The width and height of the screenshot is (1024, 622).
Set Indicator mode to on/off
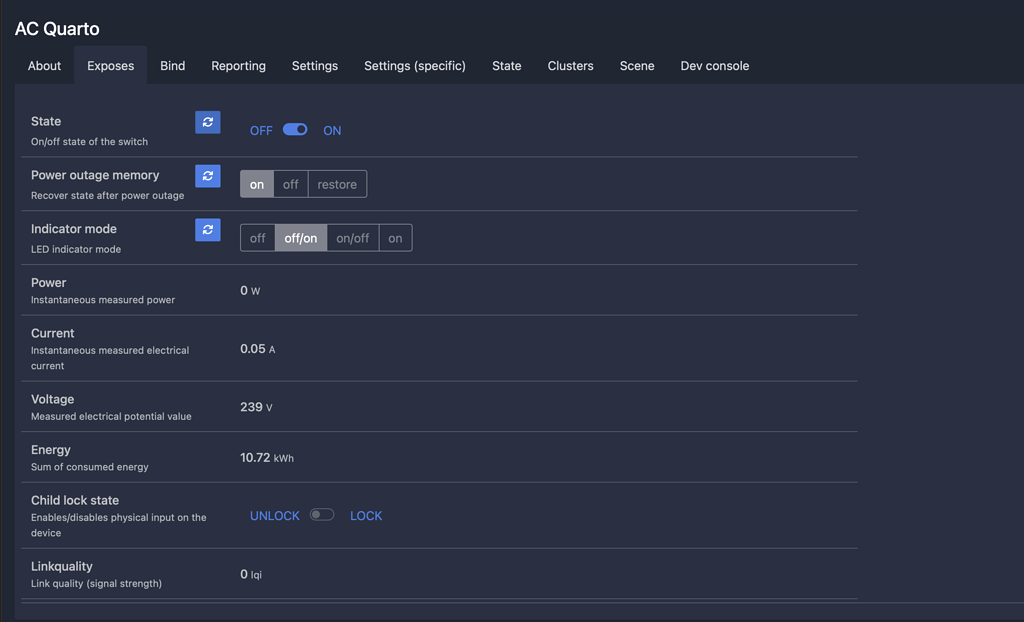coord(352,237)
